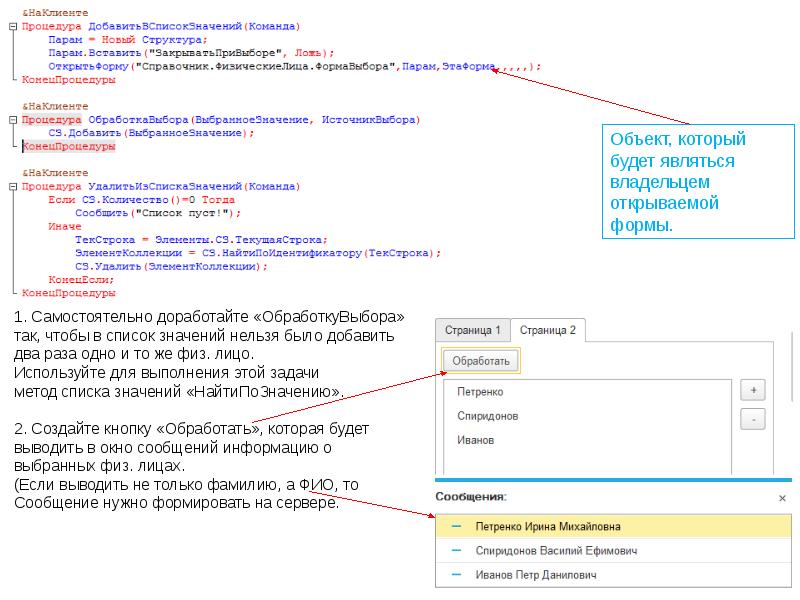This screenshot has width=800, height=600.
Task: Click the plus button beside the list
Action: (752, 390)
